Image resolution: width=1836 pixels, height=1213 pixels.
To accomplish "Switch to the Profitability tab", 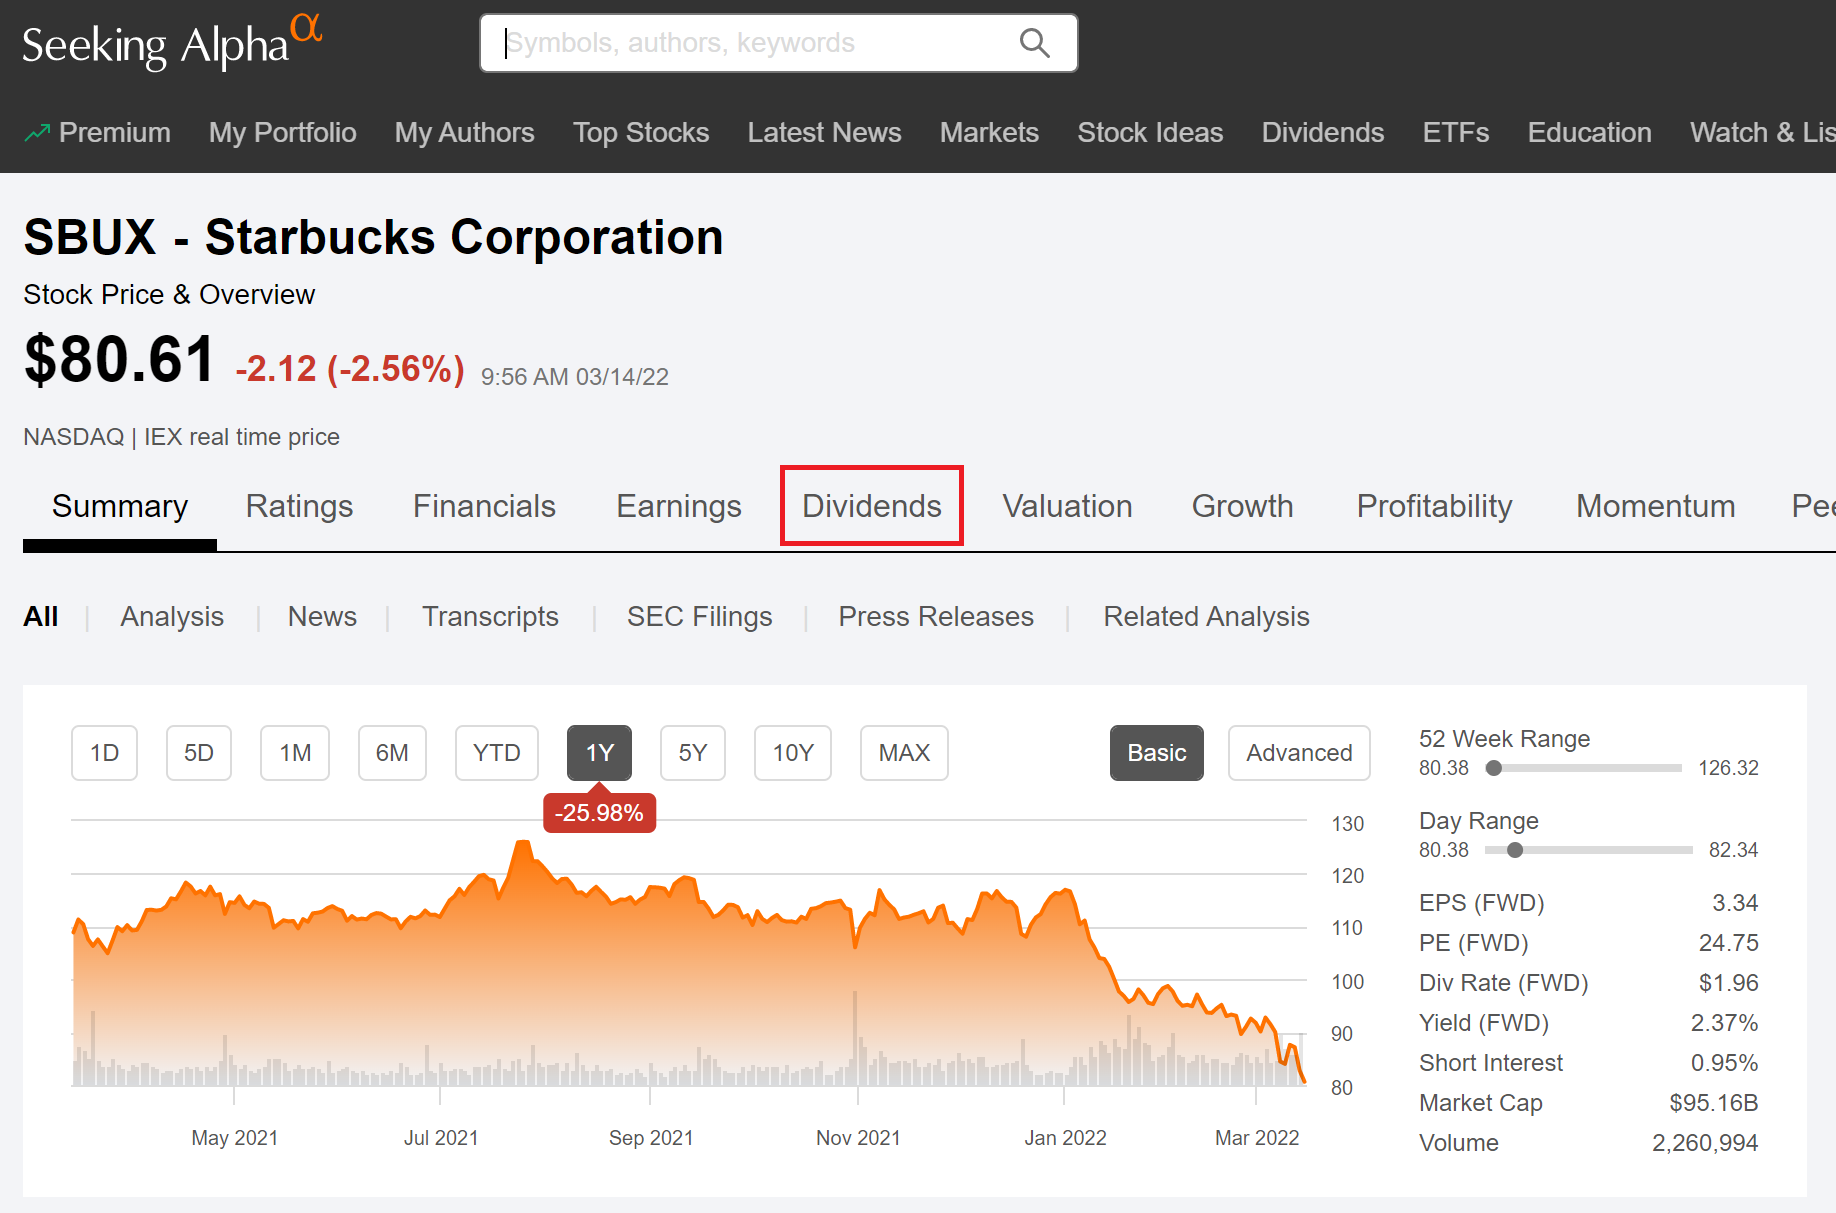I will coord(1434,506).
